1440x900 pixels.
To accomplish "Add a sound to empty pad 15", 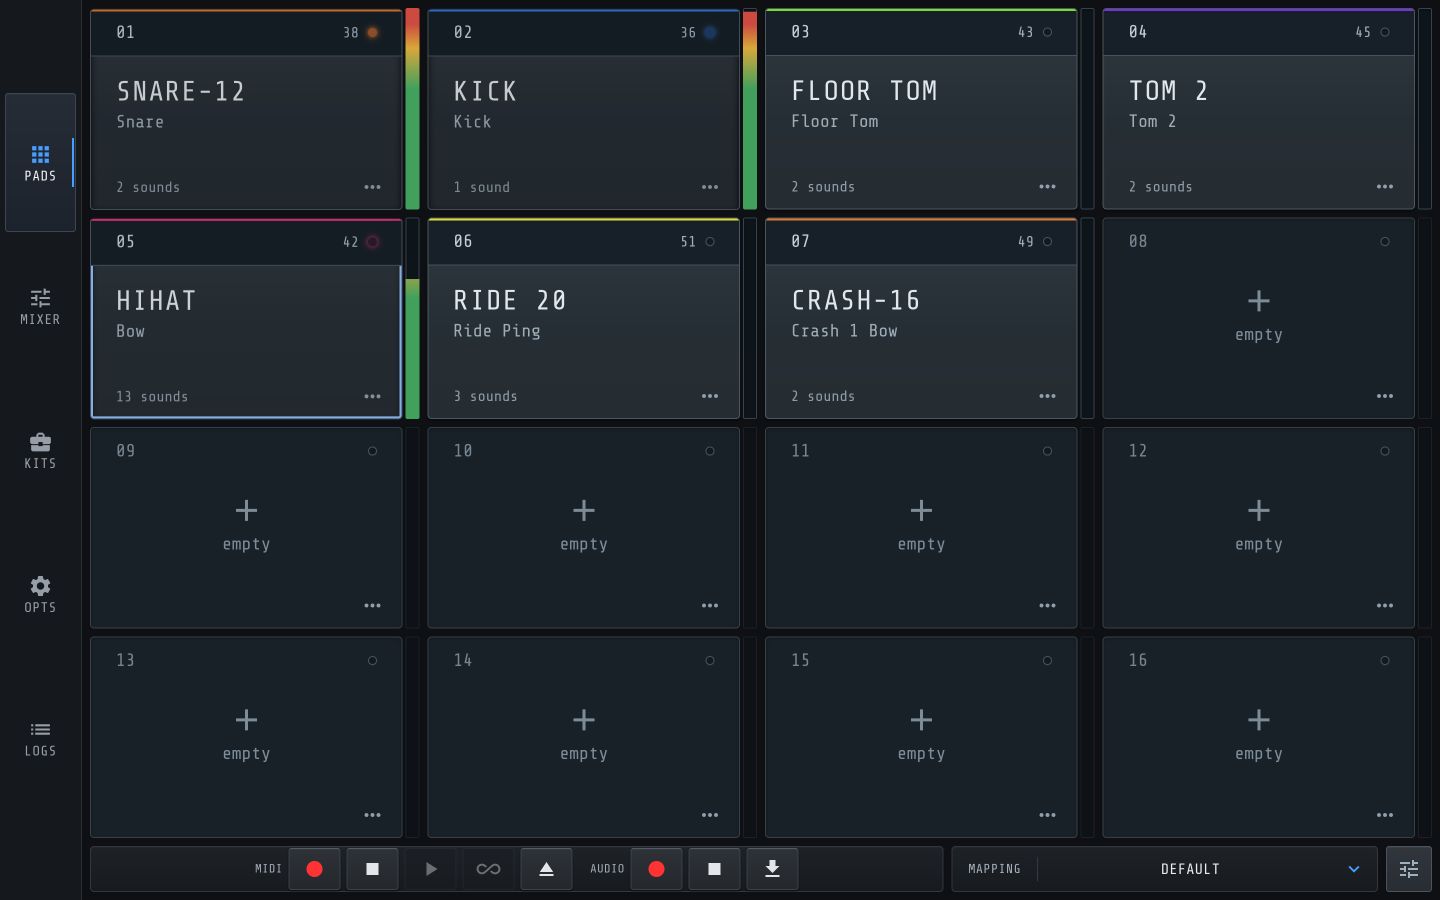I will point(921,720).
